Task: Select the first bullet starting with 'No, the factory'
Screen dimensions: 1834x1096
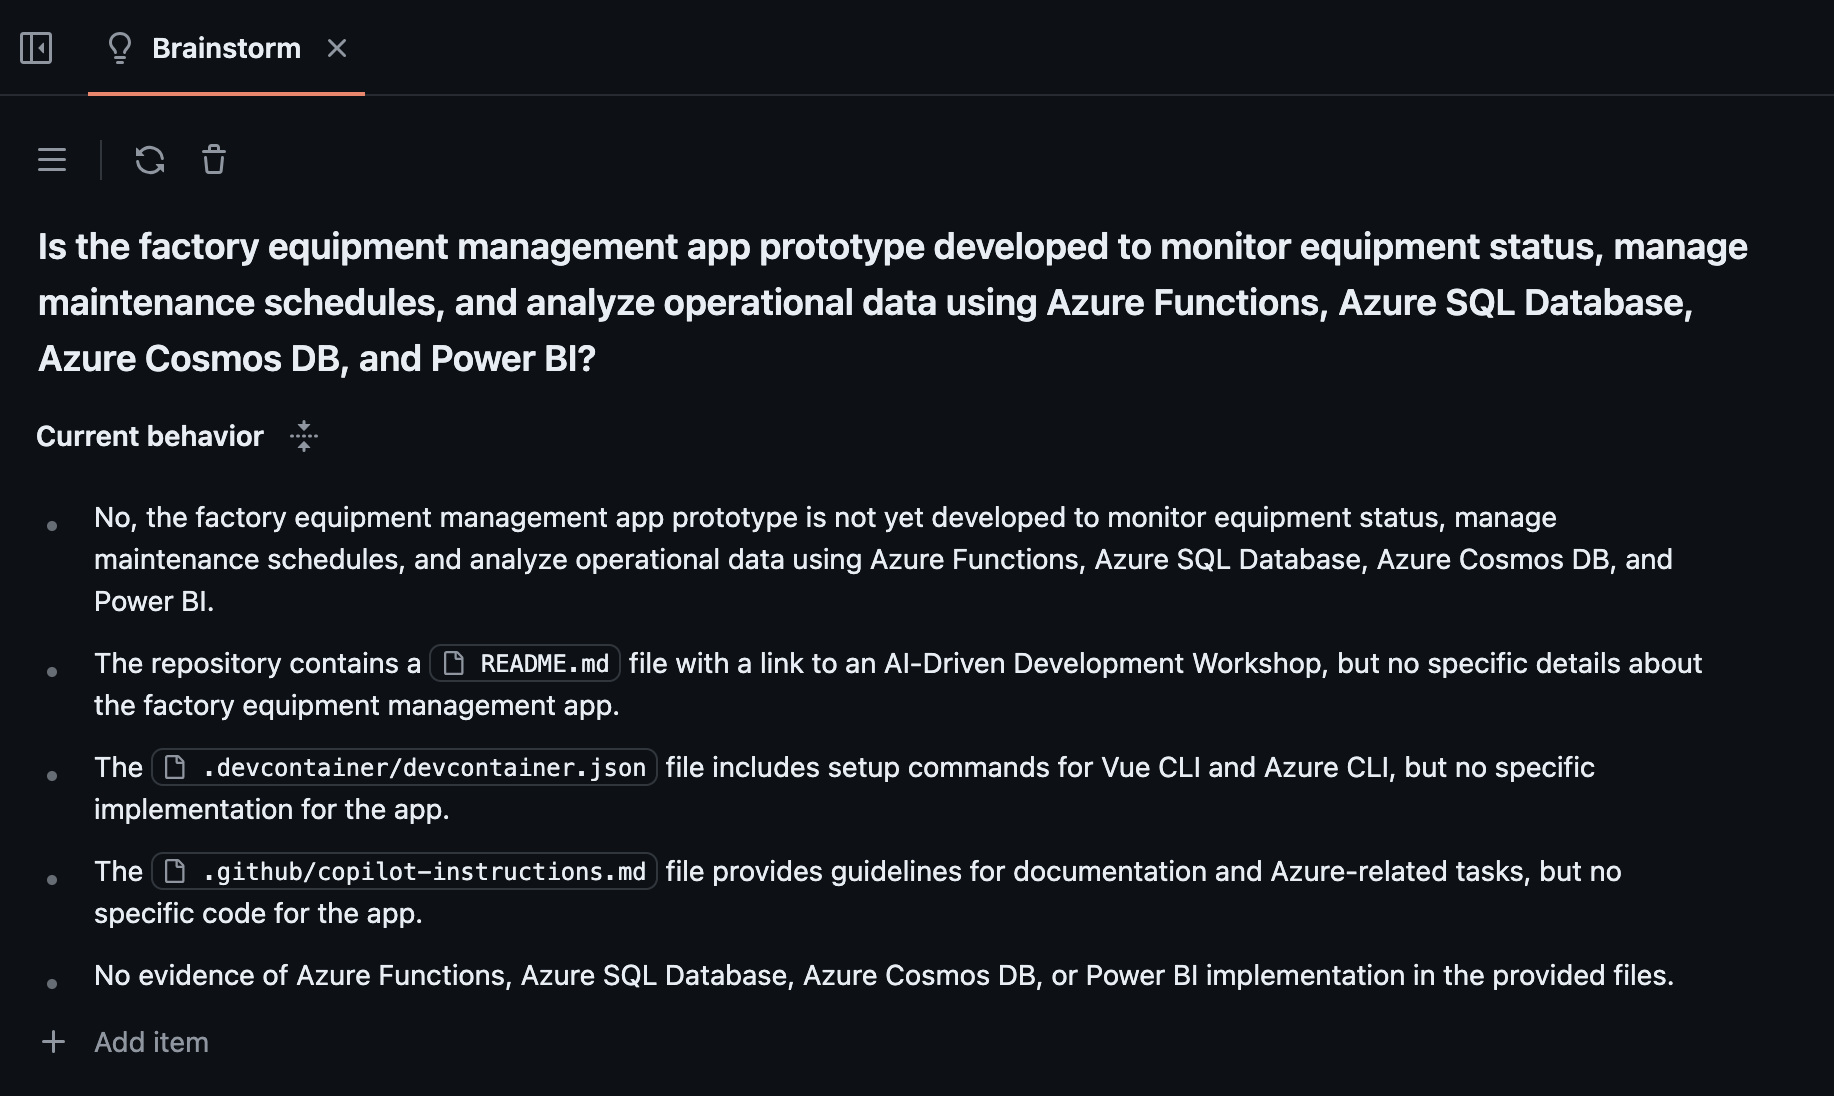Action: (883, 559)
